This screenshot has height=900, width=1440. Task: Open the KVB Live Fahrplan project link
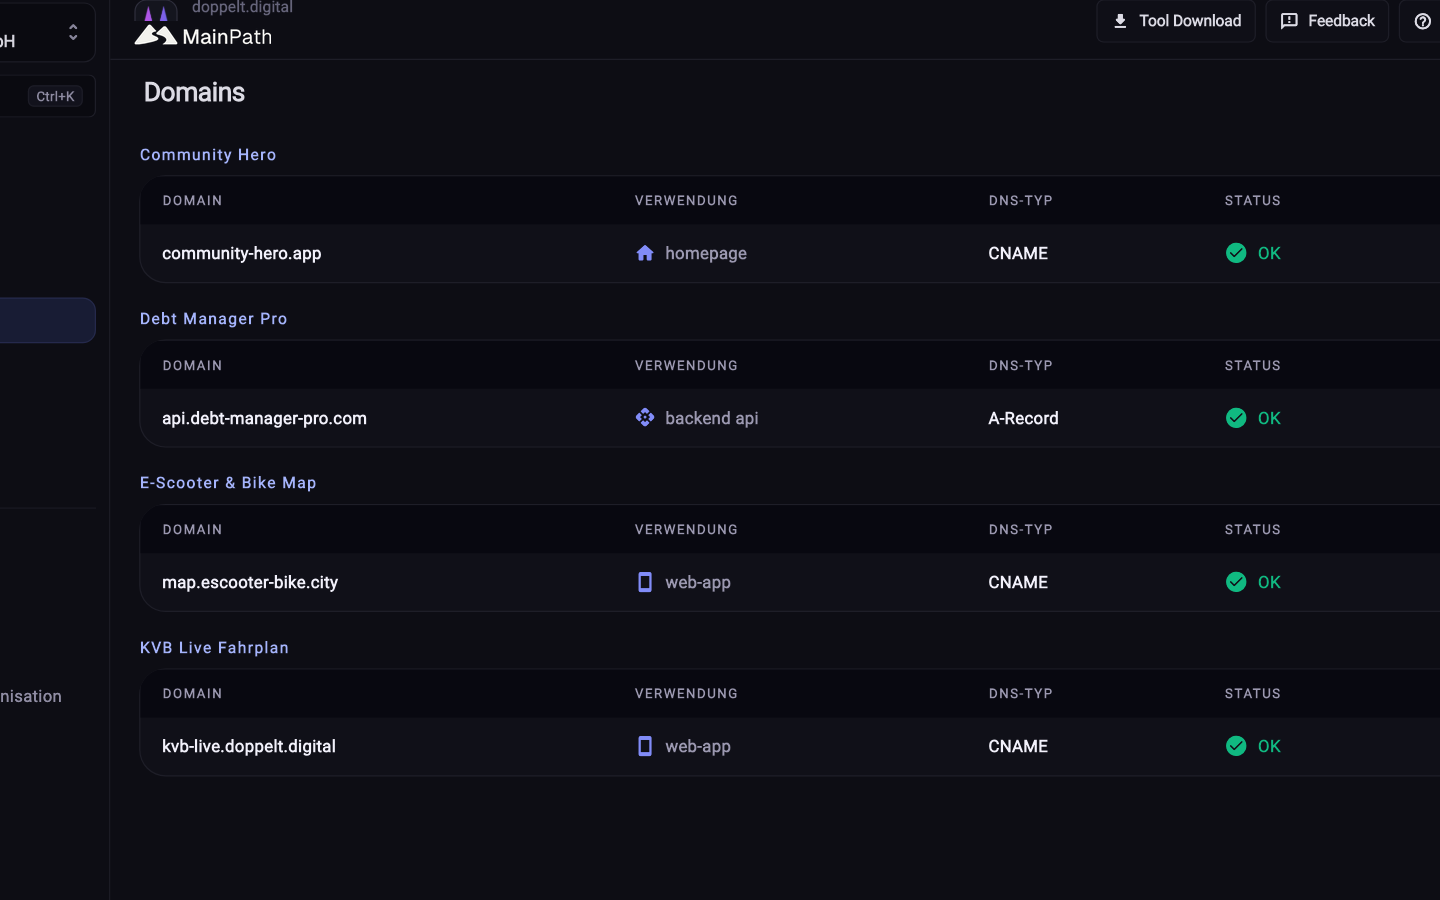click(214, 648)
